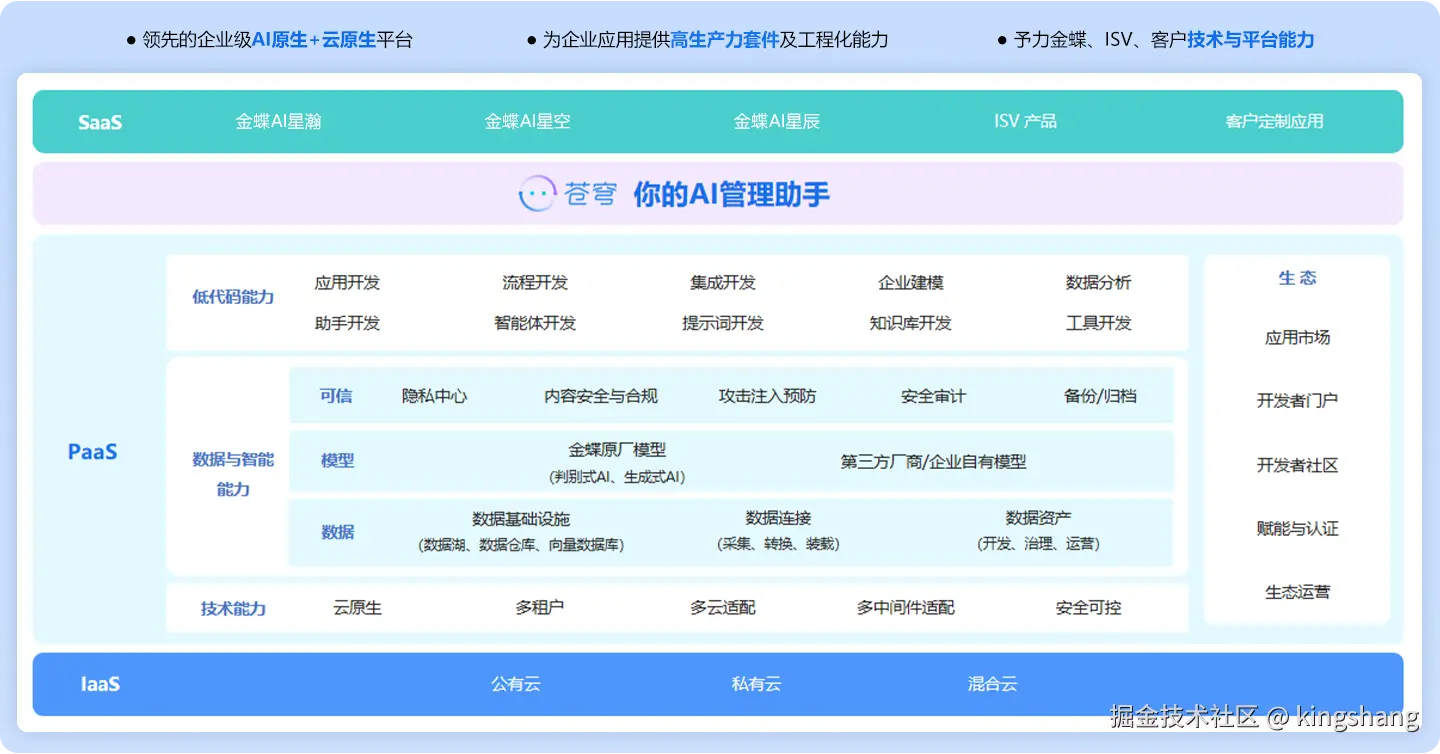Select 智能体开发 under low-code capabilities
Image resolution: width=1440 pixels, height=754 pixels.
[535, 323]
